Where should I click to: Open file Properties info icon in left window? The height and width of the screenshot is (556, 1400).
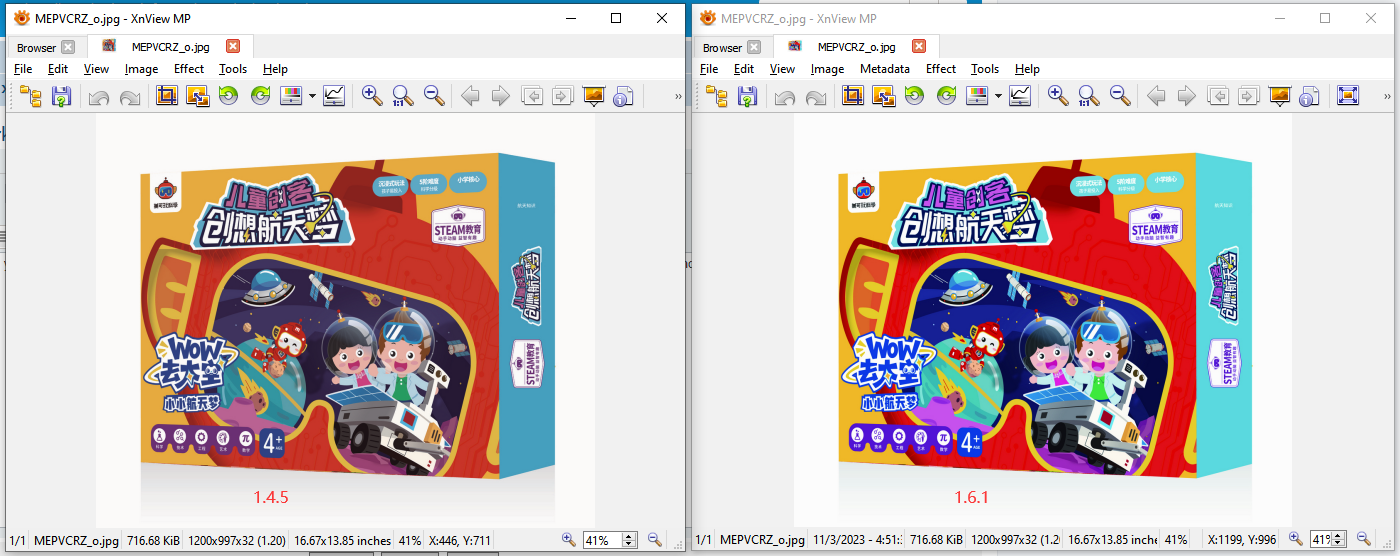[x=624, y=96]
